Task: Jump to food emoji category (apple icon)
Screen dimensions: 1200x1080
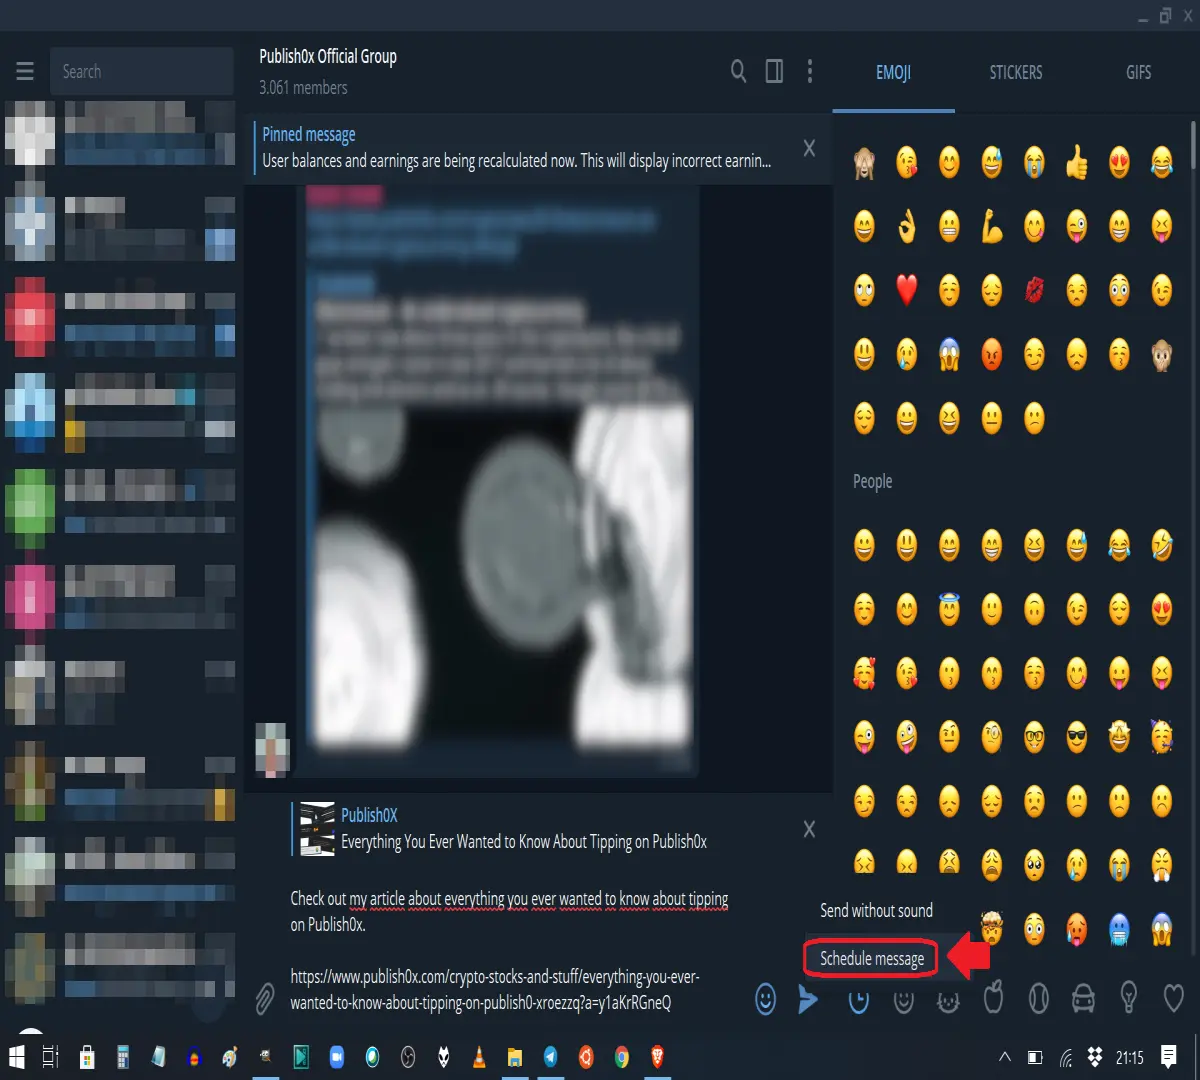Action: coord(993,998)
